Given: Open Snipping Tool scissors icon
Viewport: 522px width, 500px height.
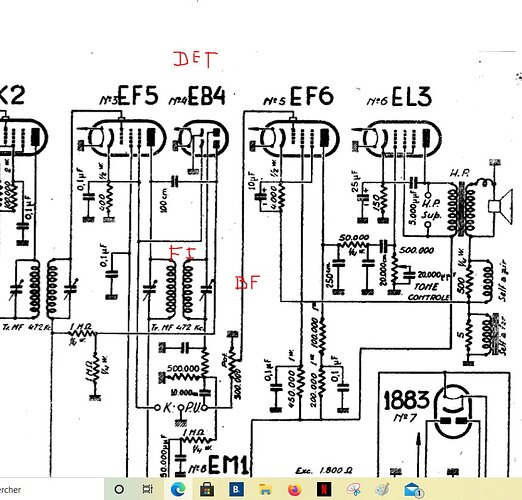Looking at the screenshot, I should pos(353,489).
